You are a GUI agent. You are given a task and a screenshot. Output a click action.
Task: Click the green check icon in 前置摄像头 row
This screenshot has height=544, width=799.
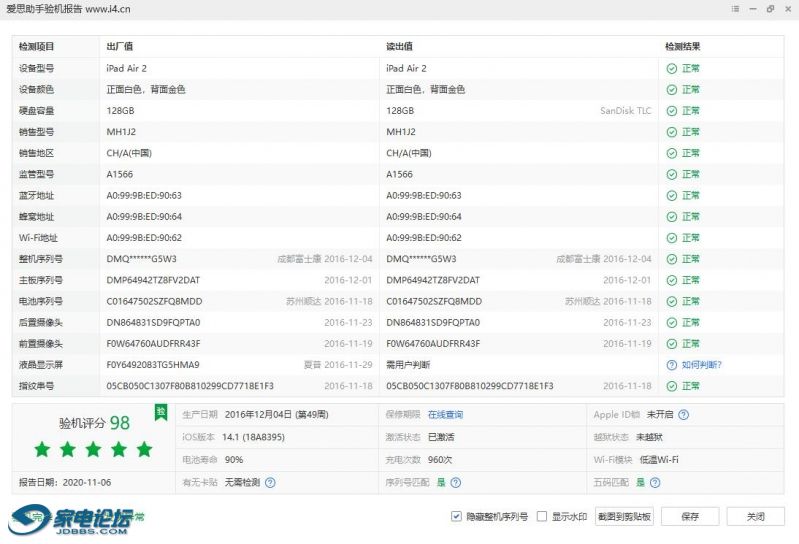pos(672,344)
